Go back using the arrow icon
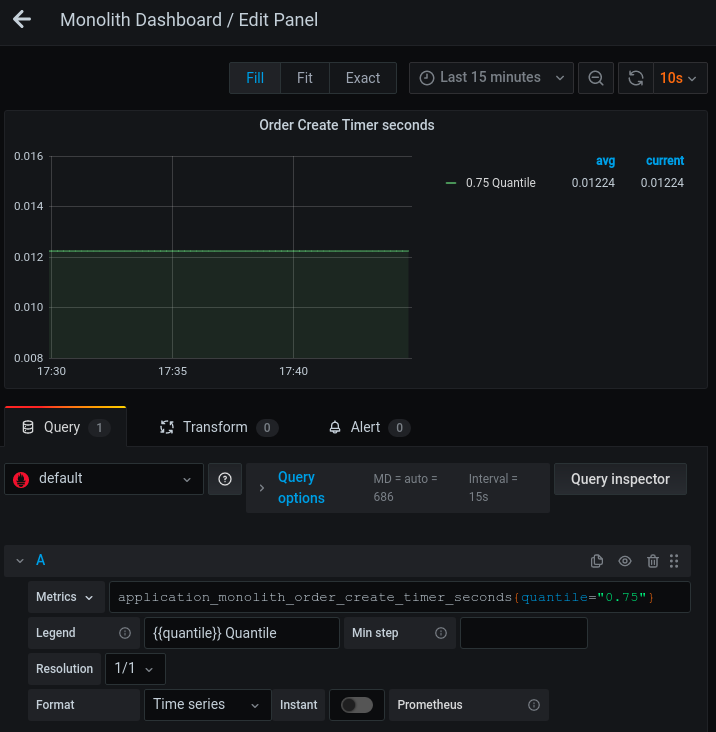The height and width of the screenshot is (732, 716). pyautogui.click(x=22, y=20)
